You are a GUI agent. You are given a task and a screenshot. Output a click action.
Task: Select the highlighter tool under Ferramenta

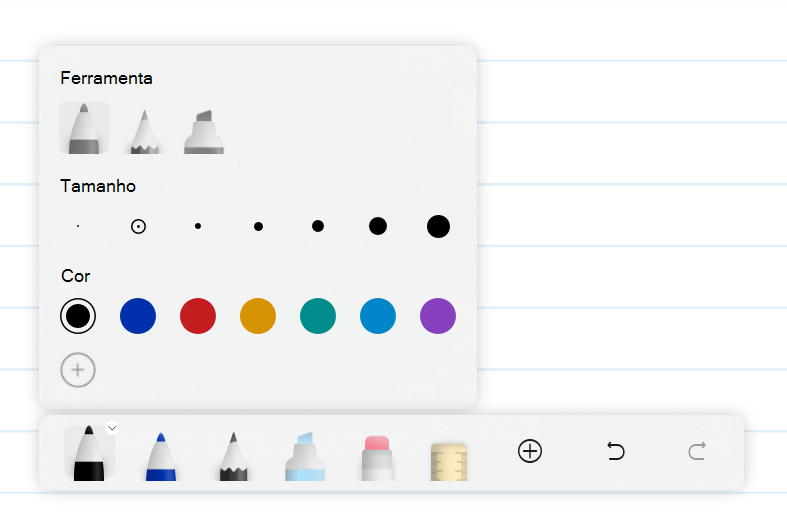pyautogui.click(x=204, y=132)
